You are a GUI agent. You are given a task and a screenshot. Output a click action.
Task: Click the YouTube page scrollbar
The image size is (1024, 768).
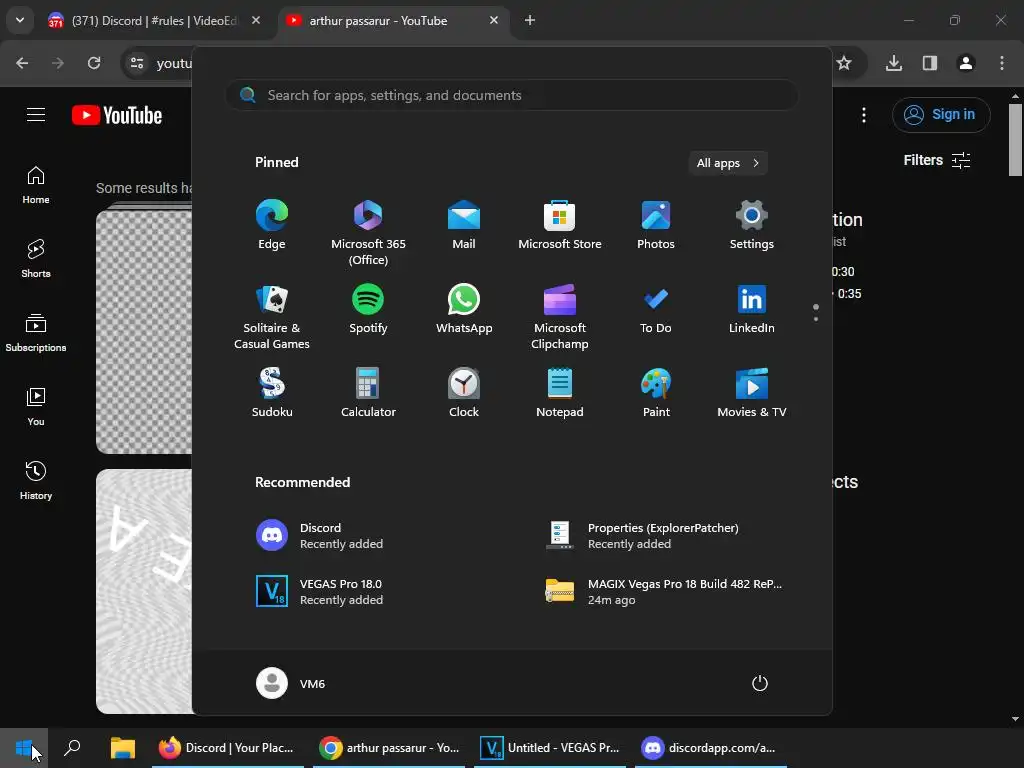[x=1015, y=140]
